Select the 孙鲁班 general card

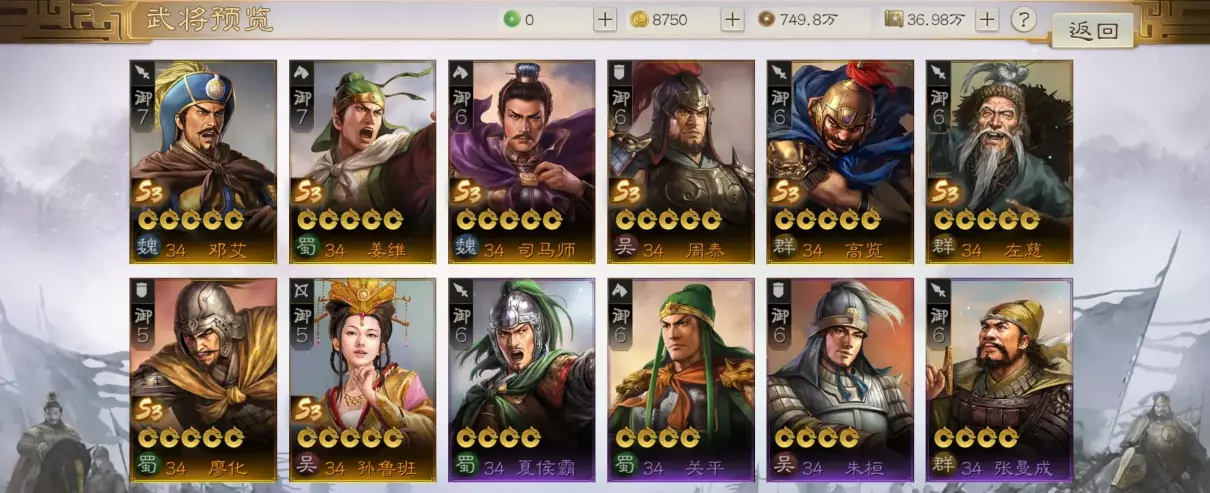[x=362, y=380]
